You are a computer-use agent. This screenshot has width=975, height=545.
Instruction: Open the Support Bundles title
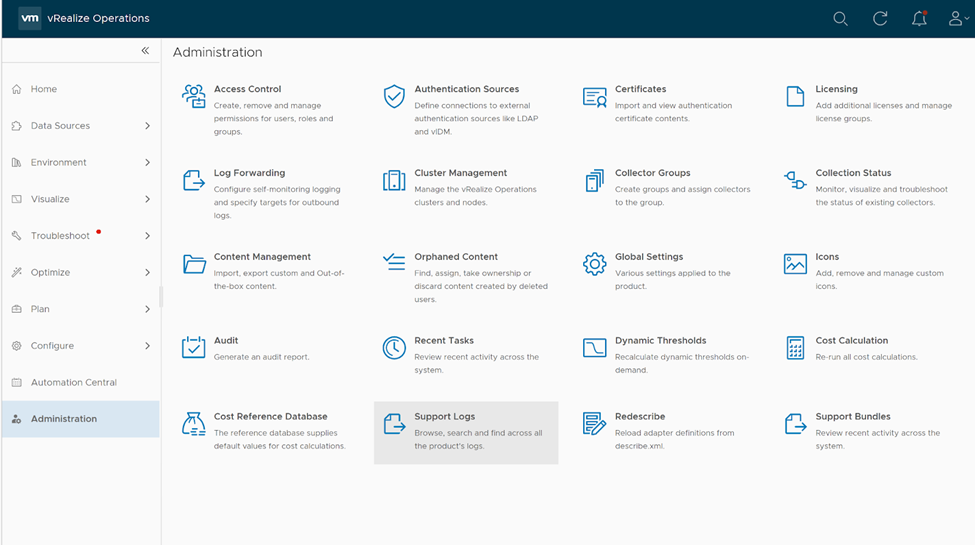pyautogui.click(x=853, y=416)
